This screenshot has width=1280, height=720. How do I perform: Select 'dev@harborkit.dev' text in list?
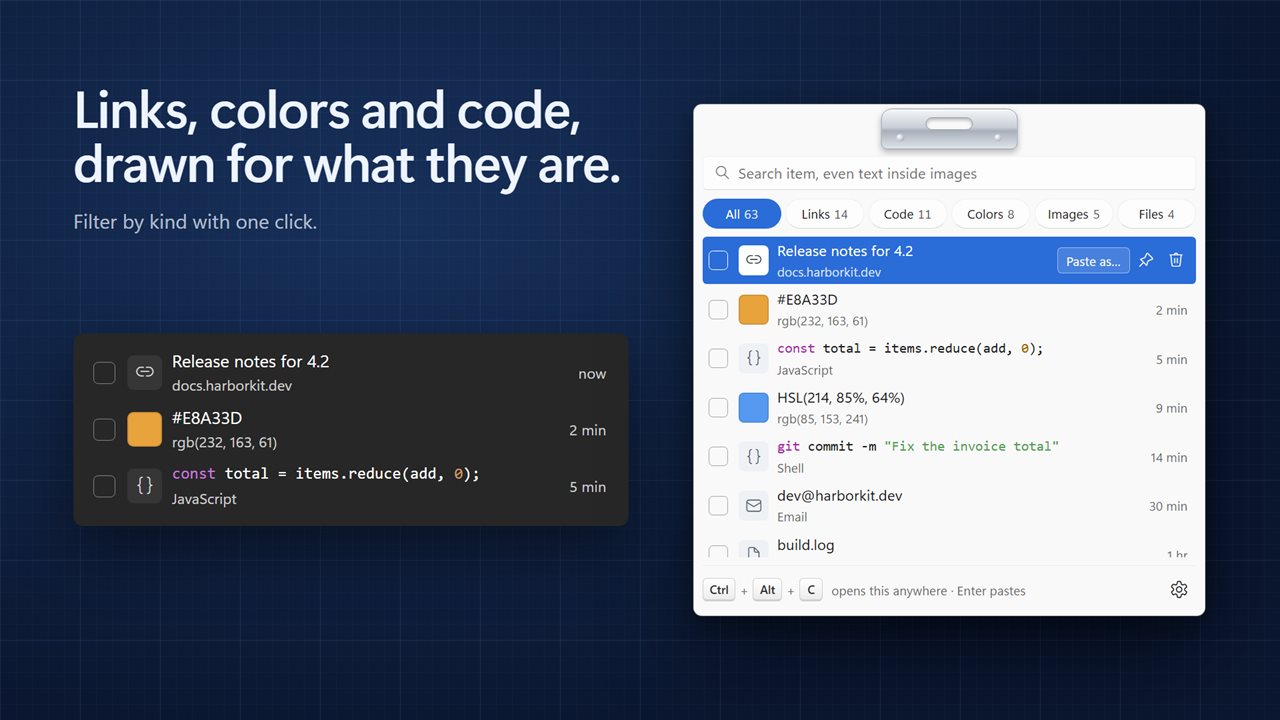840,496
